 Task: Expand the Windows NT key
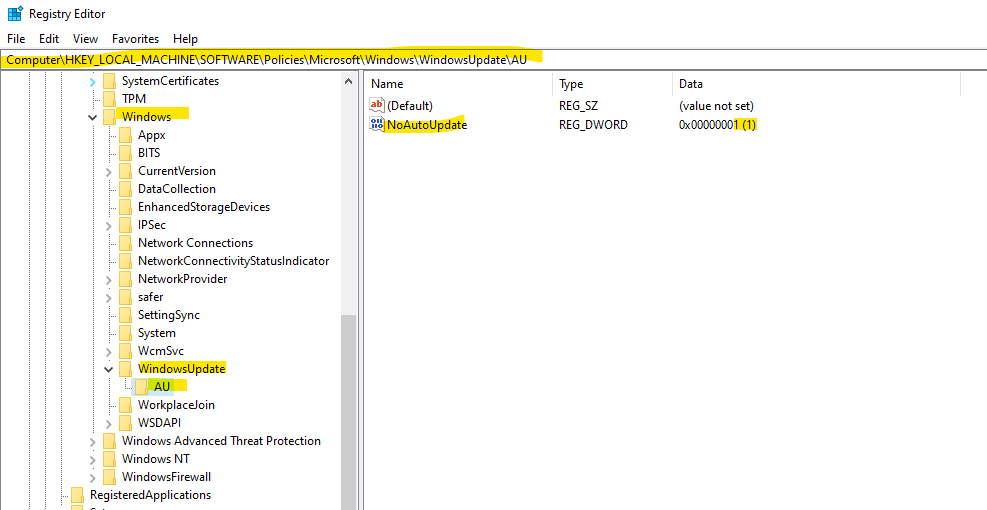[93, 459]
